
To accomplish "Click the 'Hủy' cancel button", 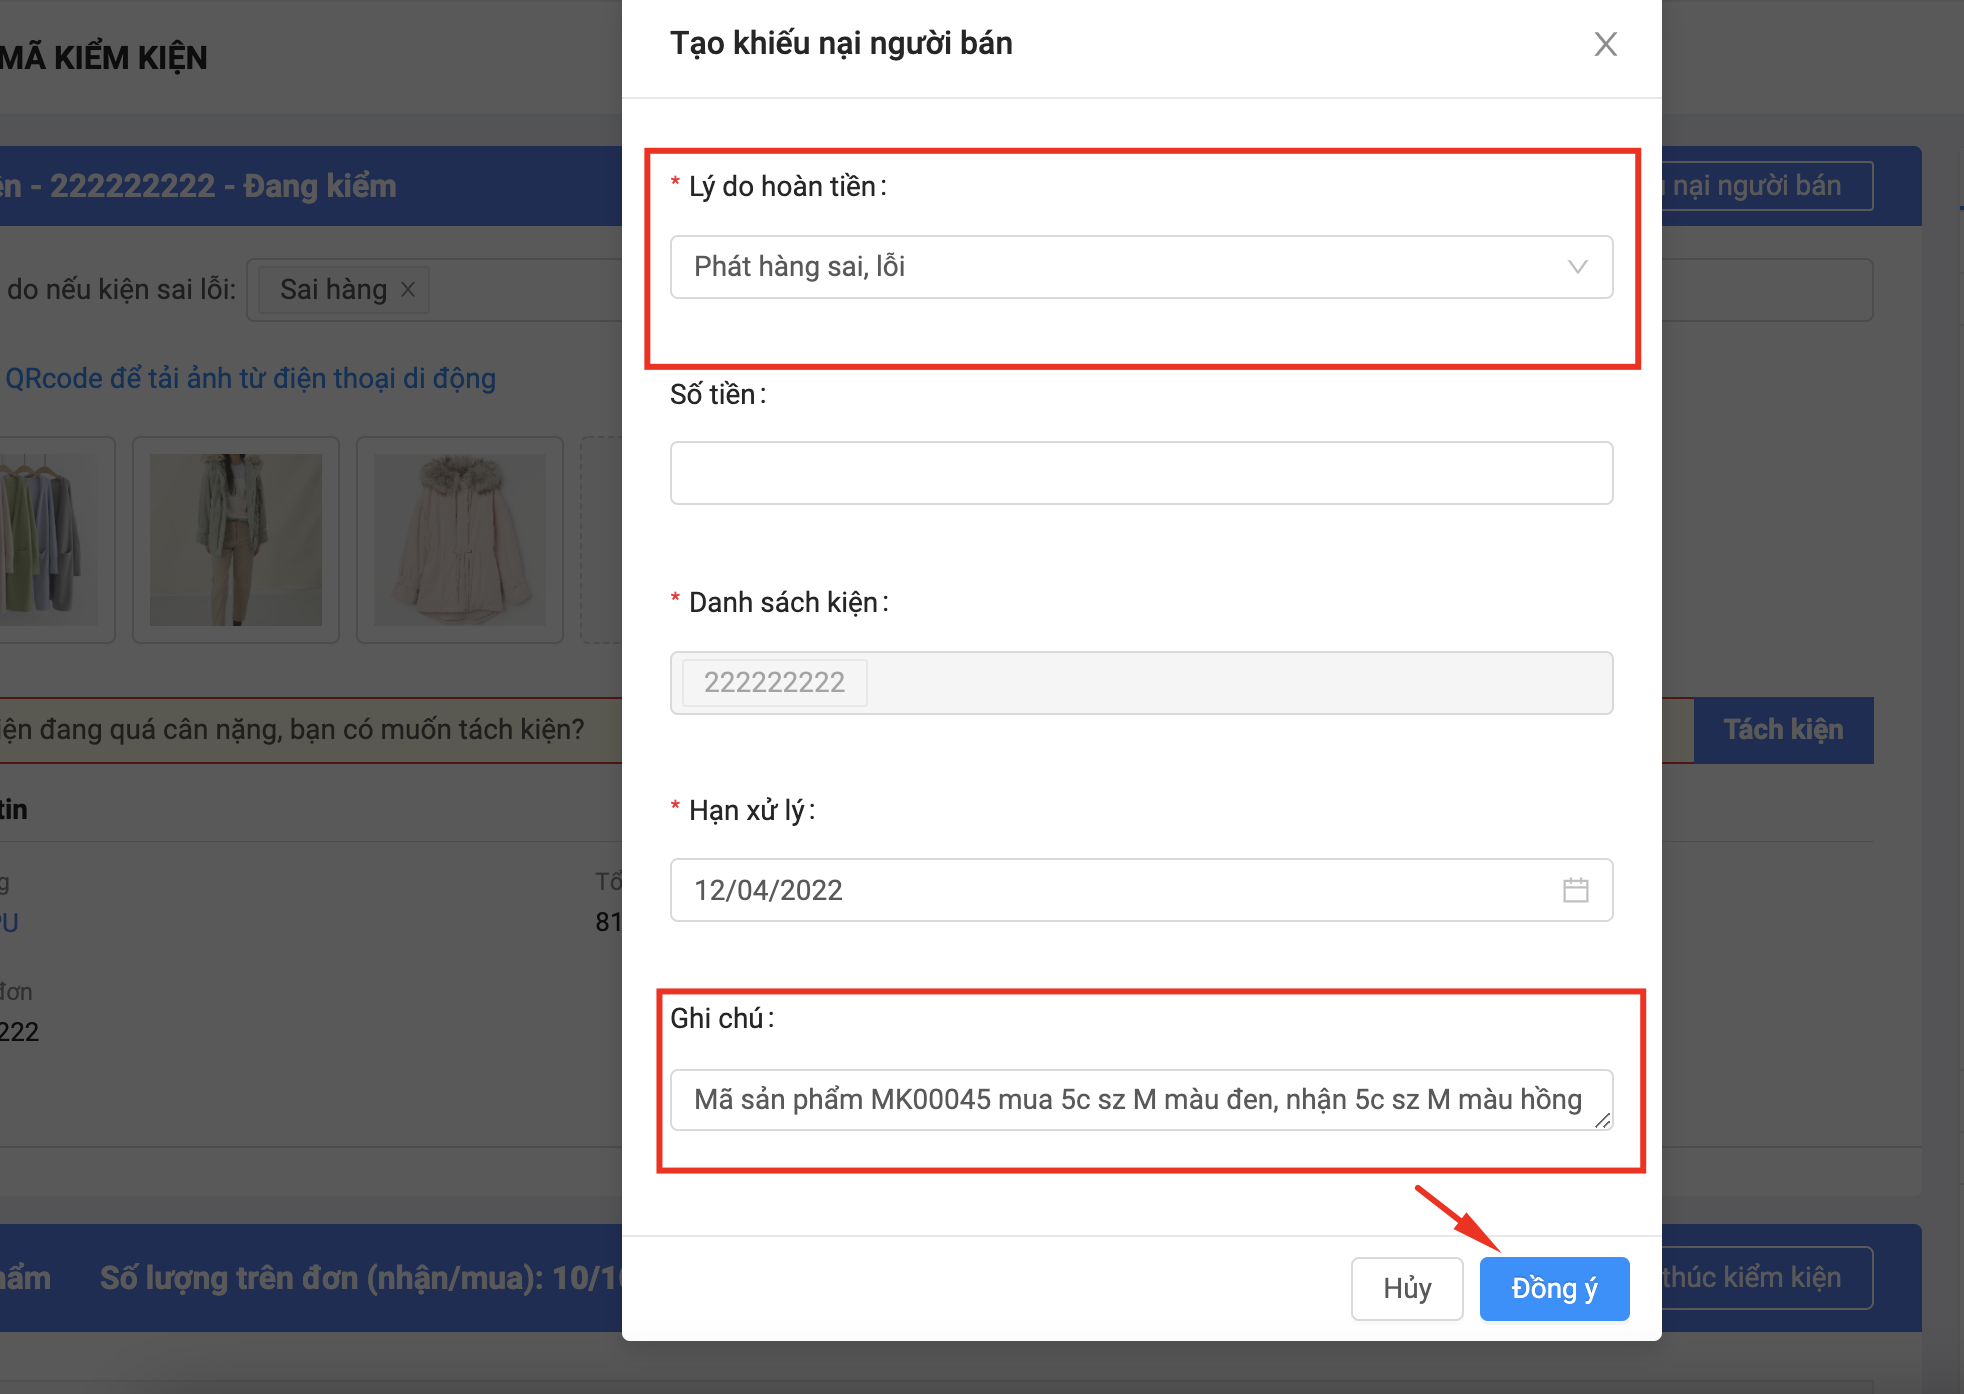I will point(1406,1288).
